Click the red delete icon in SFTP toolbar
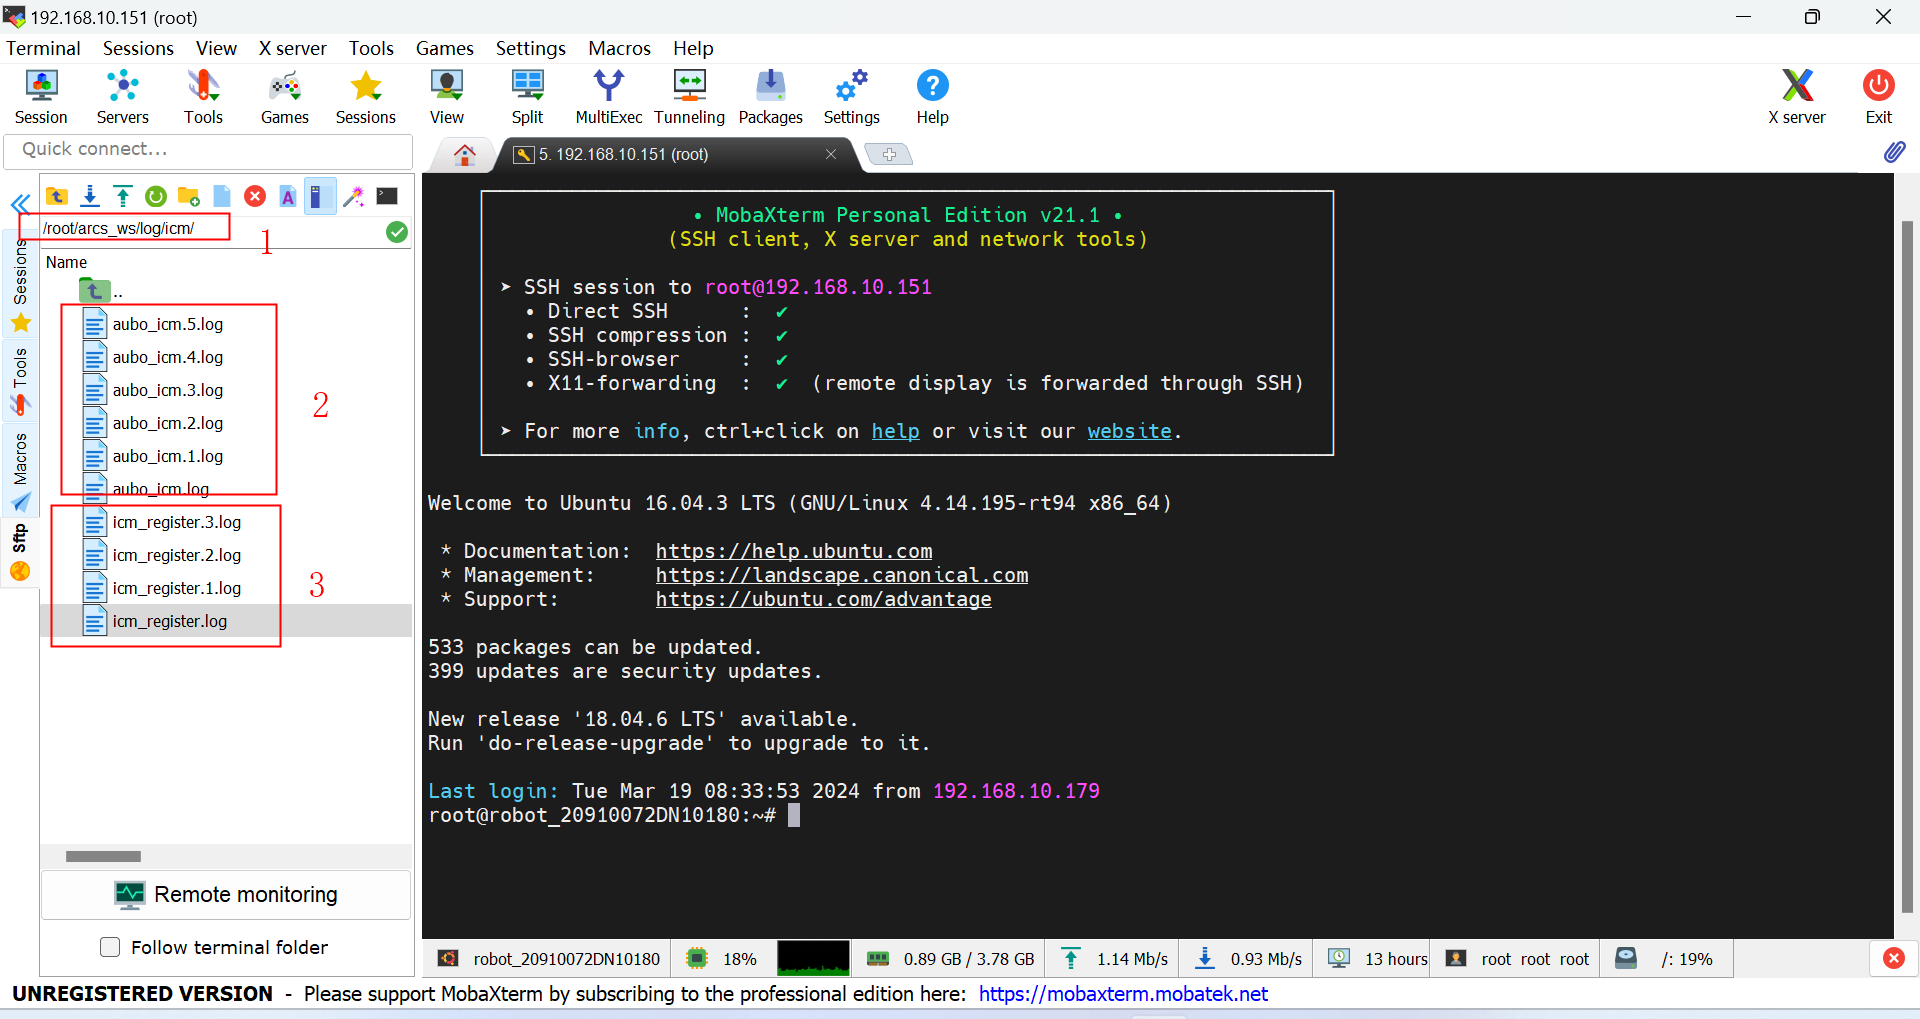The width and height of the screenshot is (1920, 1019). pyautogui.click(x=255, y=196)
